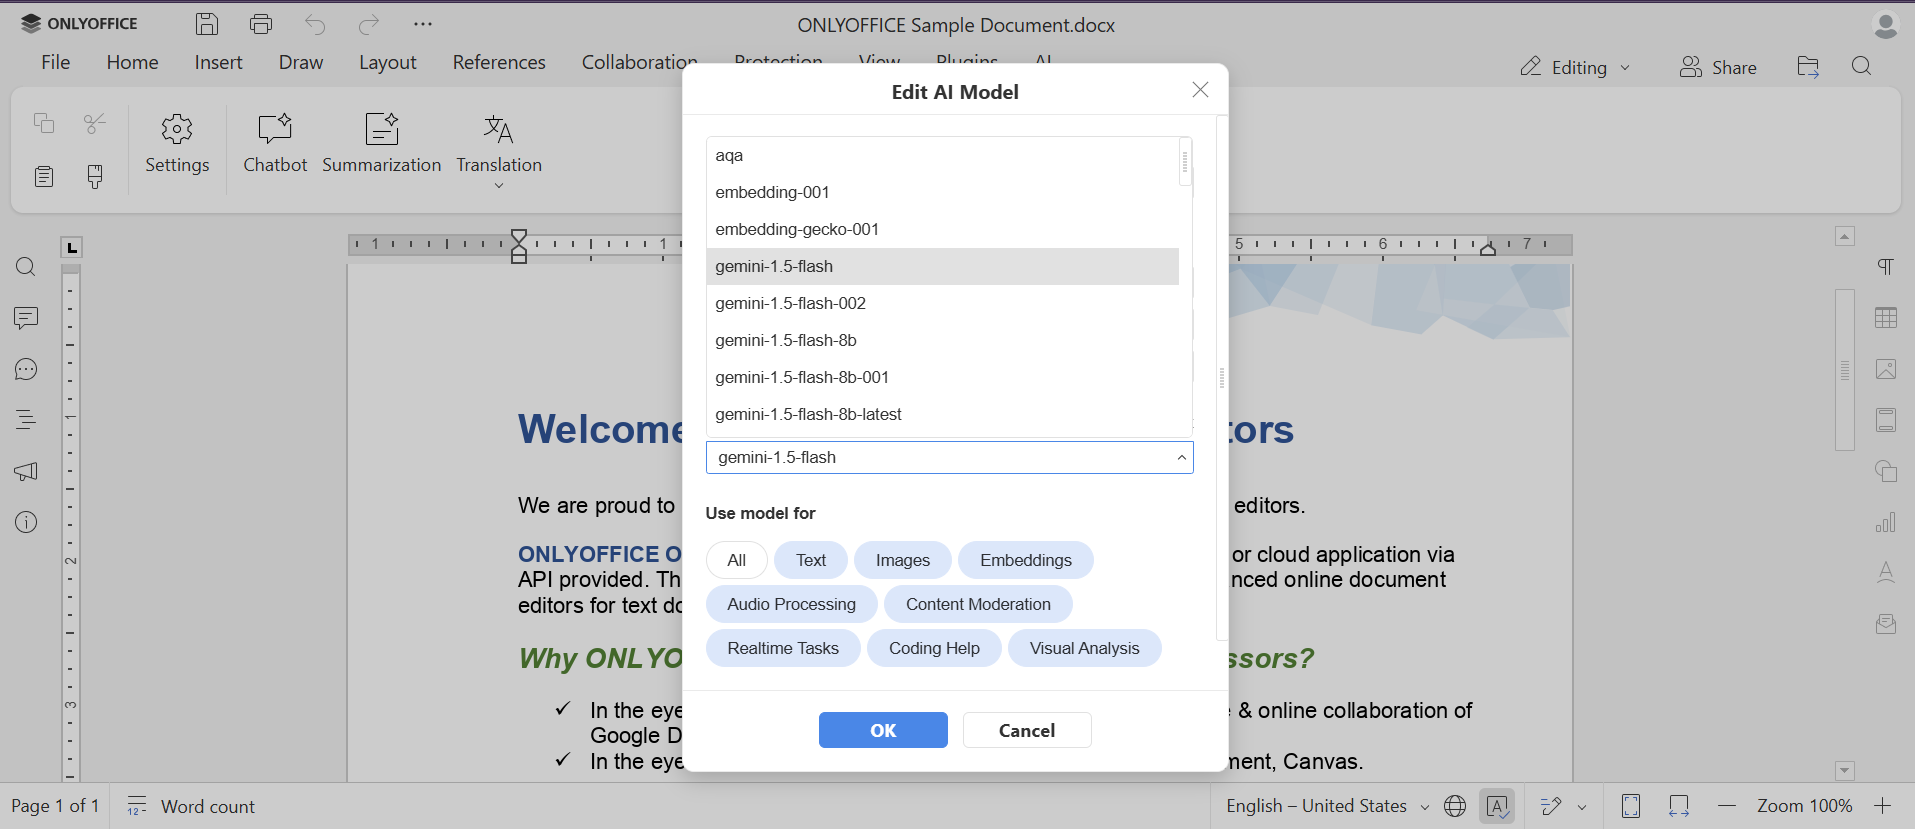
Task: Open shape settings in right sidebar
Action: [1886, 471]
